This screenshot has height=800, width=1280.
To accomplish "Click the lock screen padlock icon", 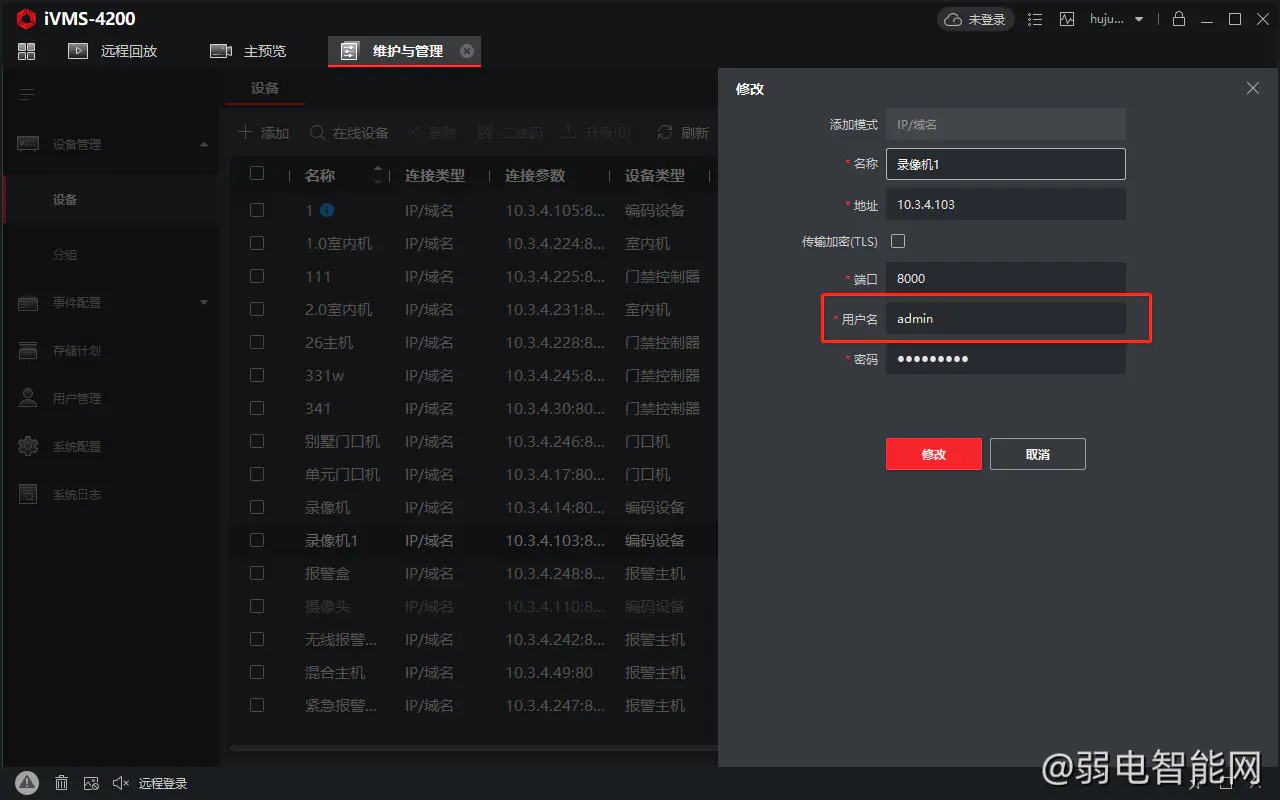I will click(1179, 19).
